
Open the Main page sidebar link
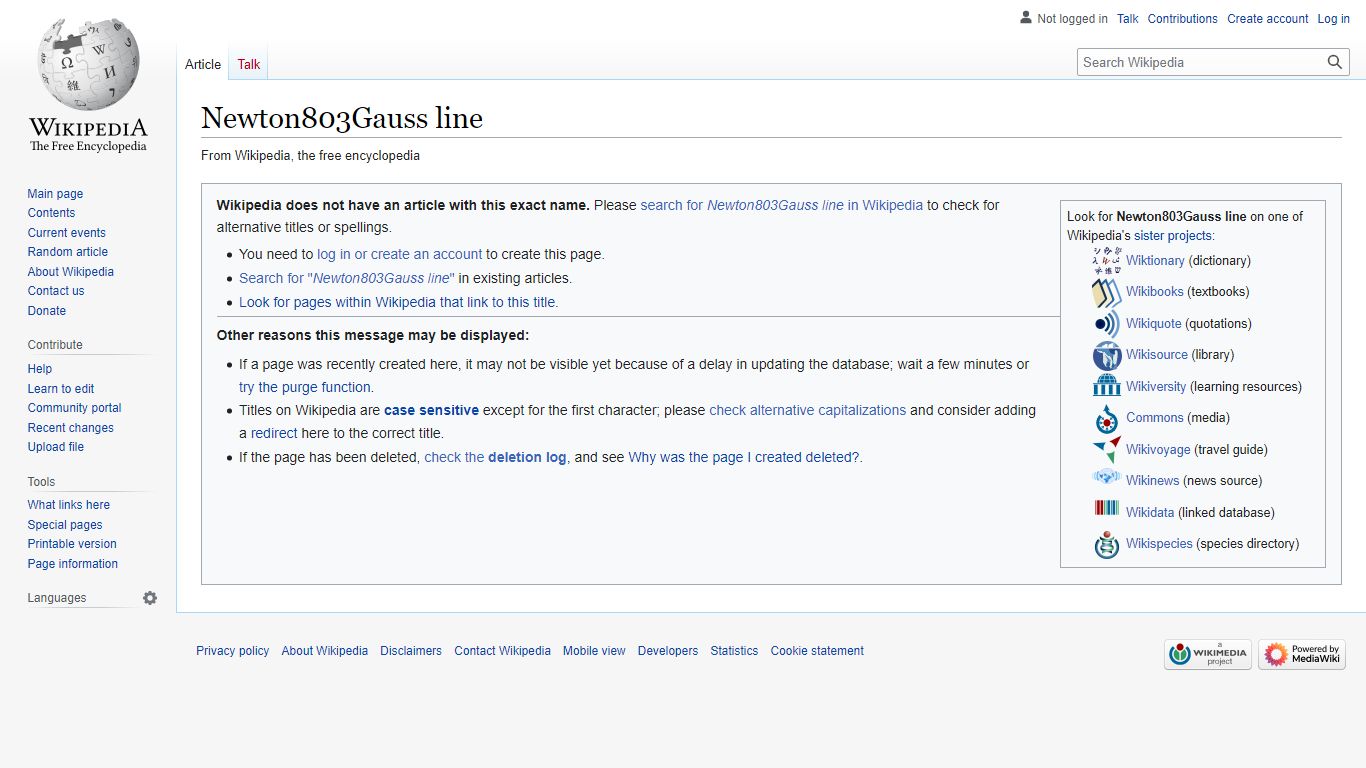point(55,194)
